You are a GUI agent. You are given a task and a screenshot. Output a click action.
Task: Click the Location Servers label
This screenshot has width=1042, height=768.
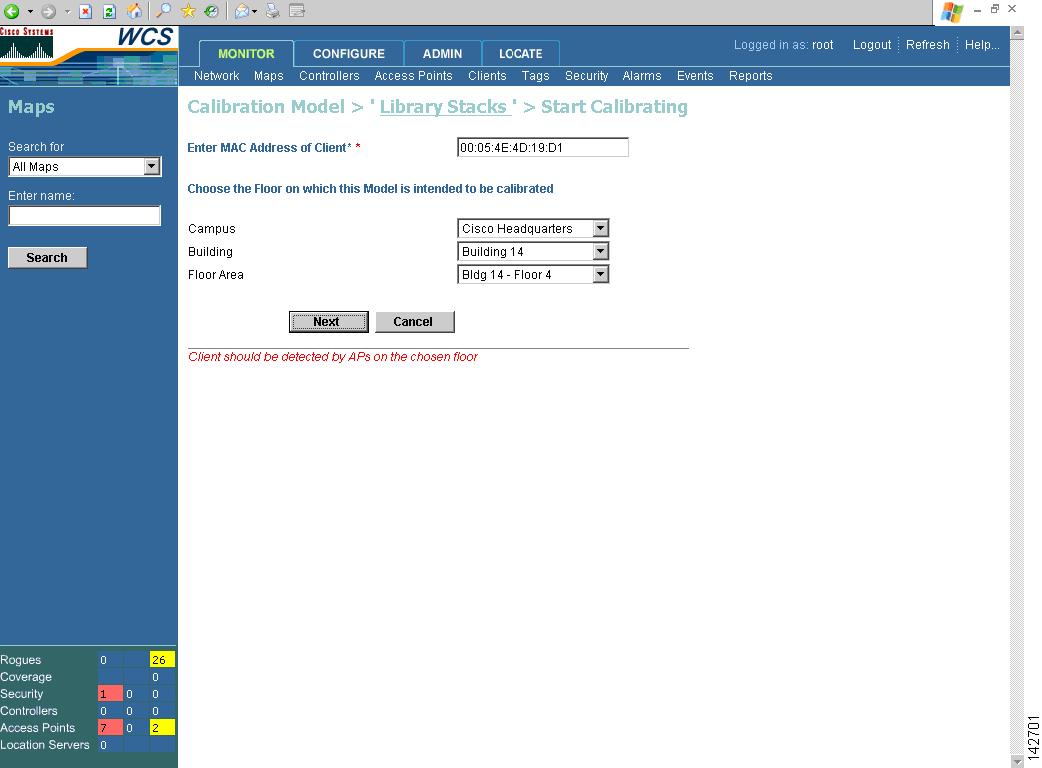coord(45,745)
